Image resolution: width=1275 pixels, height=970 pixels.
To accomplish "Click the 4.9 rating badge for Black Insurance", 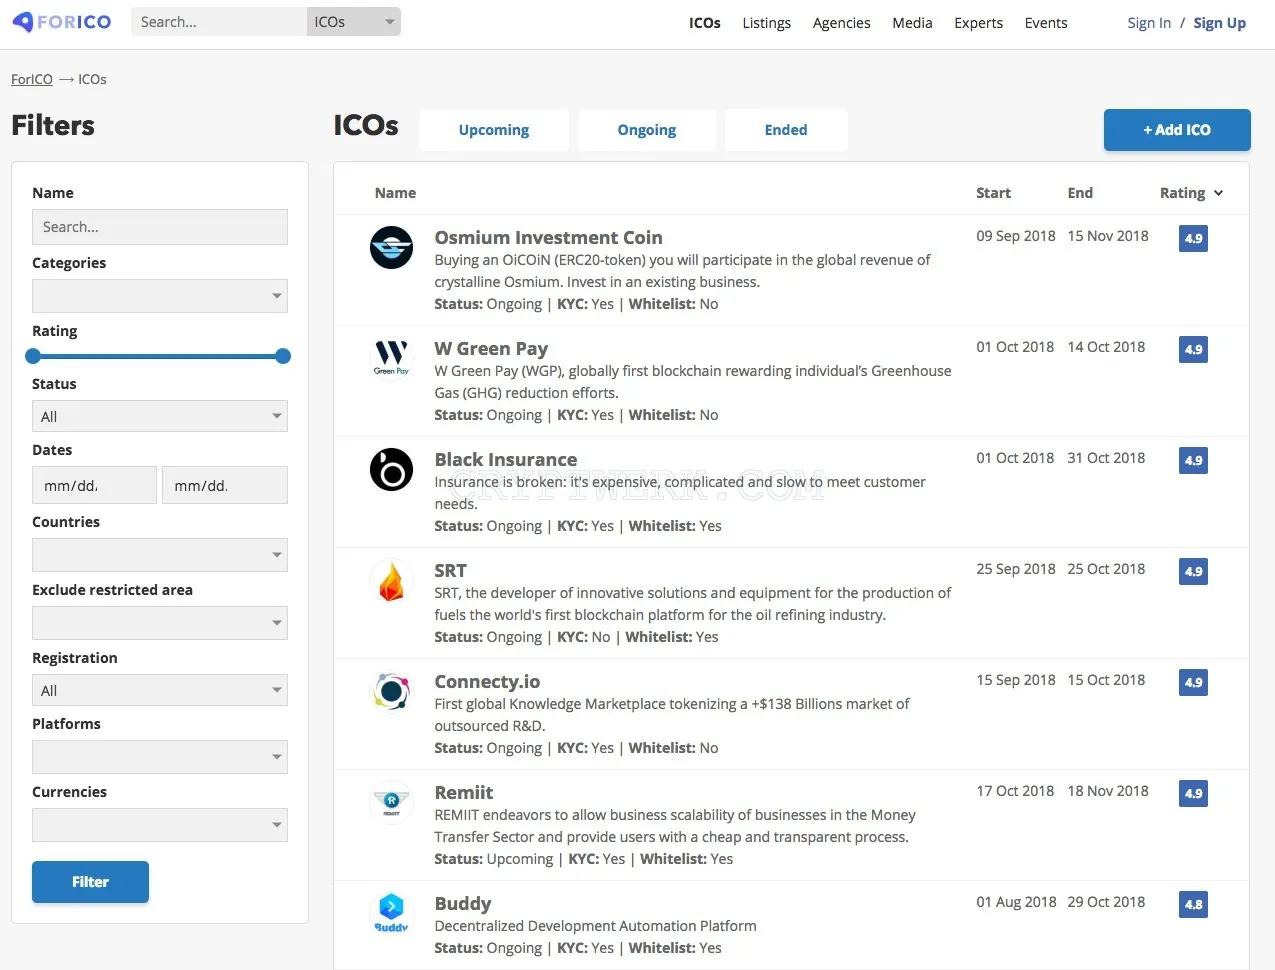I will point(1193,460).
